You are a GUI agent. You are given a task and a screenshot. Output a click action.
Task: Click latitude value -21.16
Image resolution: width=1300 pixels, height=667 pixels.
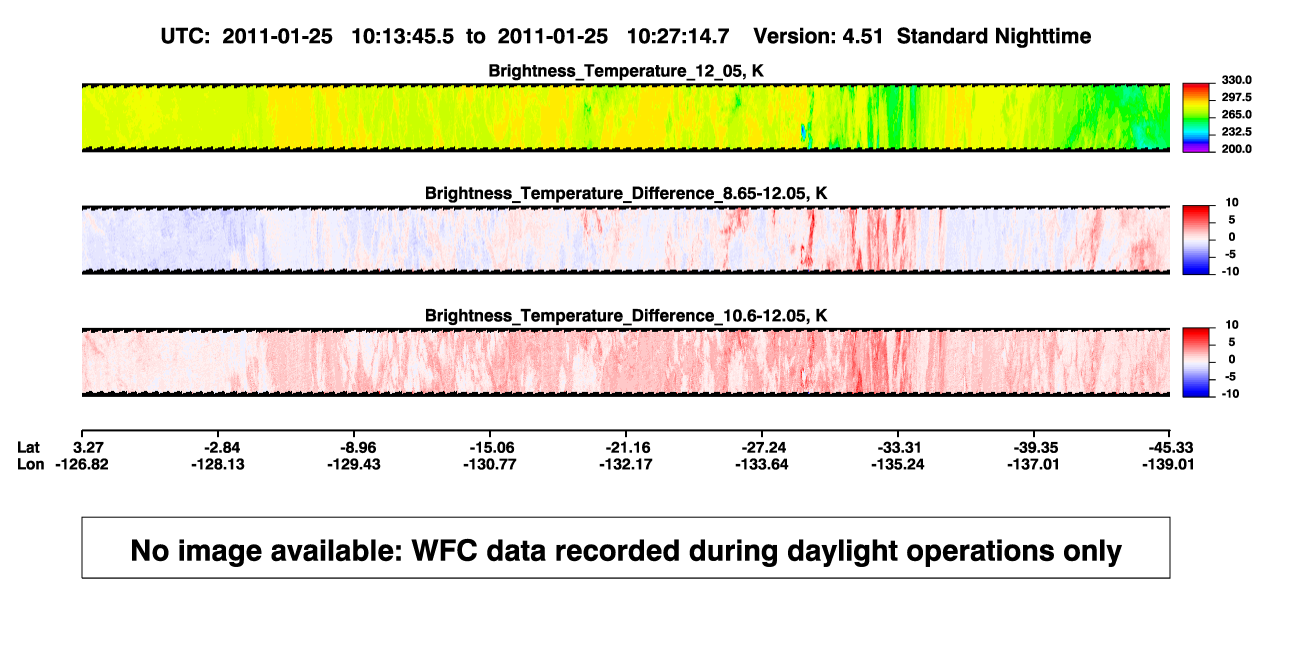(626, 447)
